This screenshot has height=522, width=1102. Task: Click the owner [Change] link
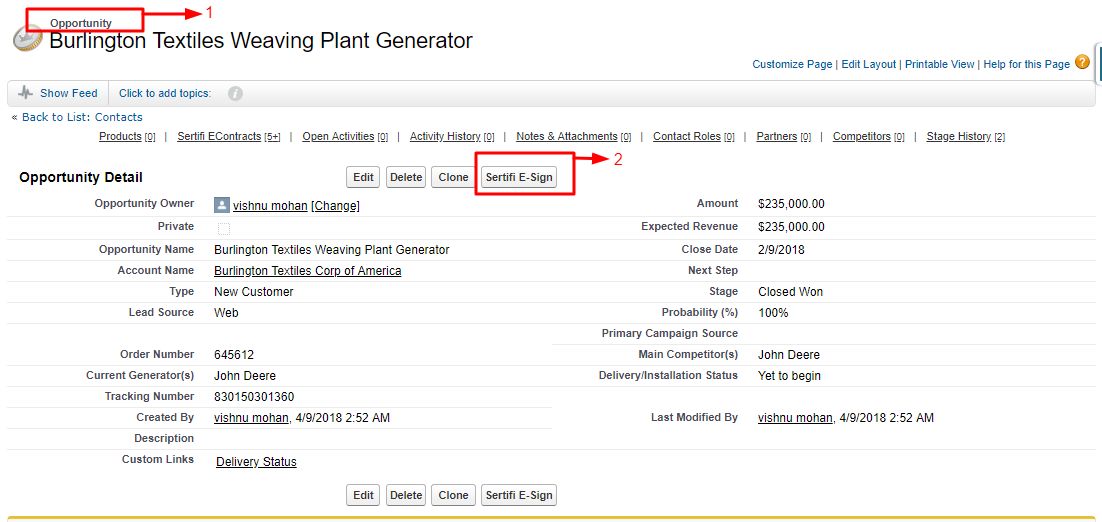tap(335, 206)
